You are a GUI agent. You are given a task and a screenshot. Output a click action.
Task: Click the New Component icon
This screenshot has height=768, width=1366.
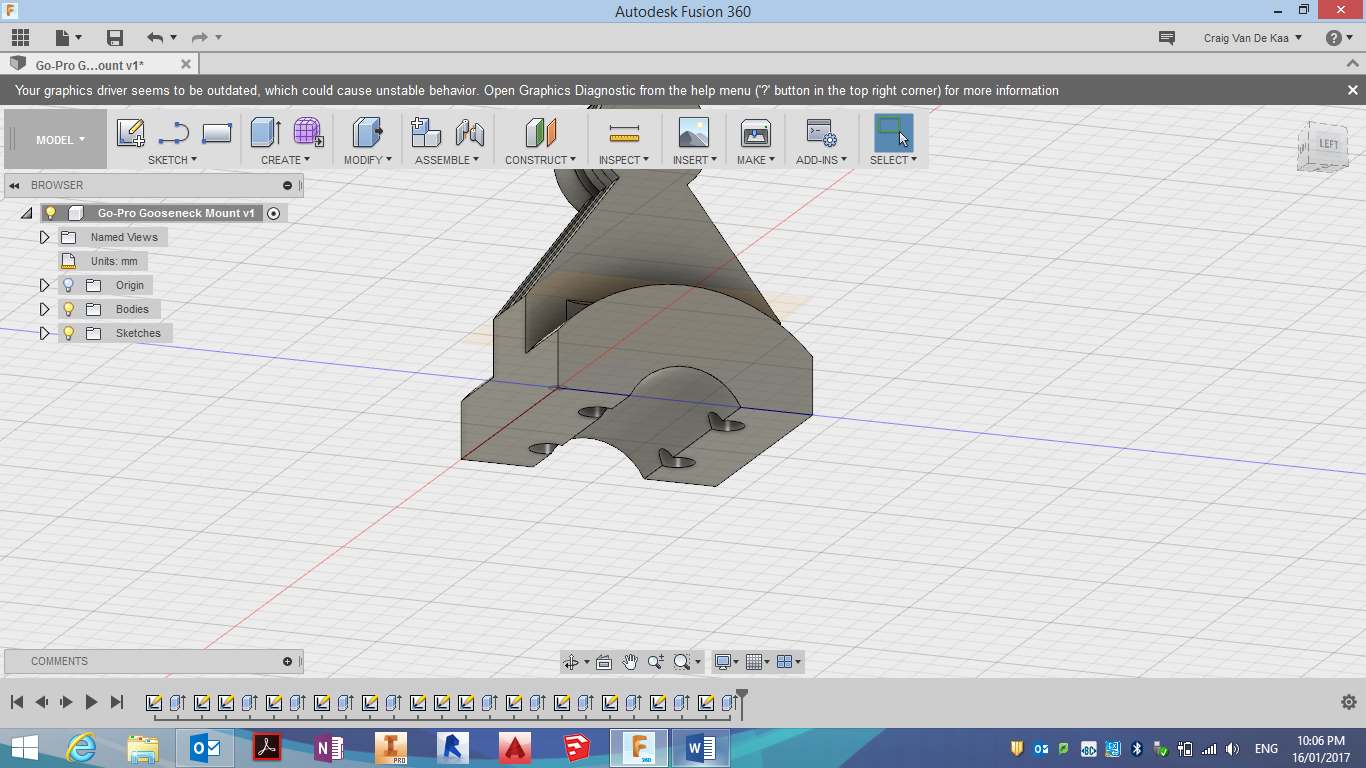426,132
